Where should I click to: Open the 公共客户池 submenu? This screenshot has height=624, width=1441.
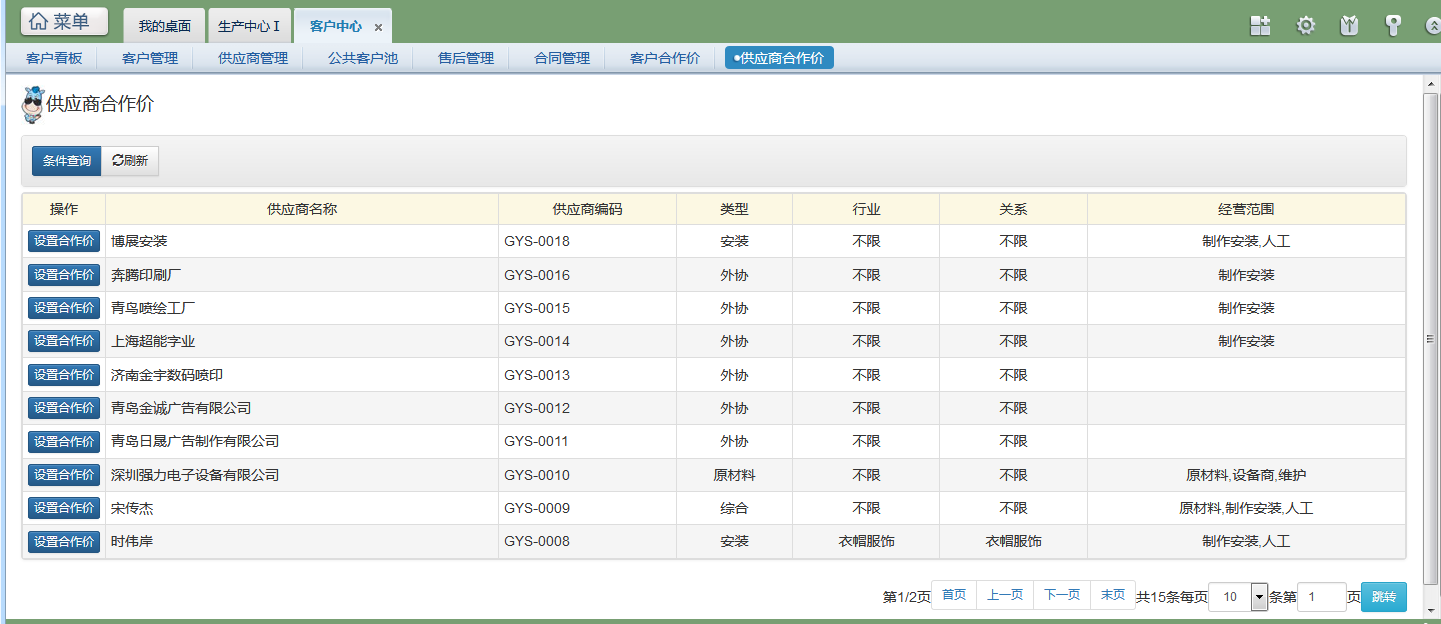pos(363,58)
